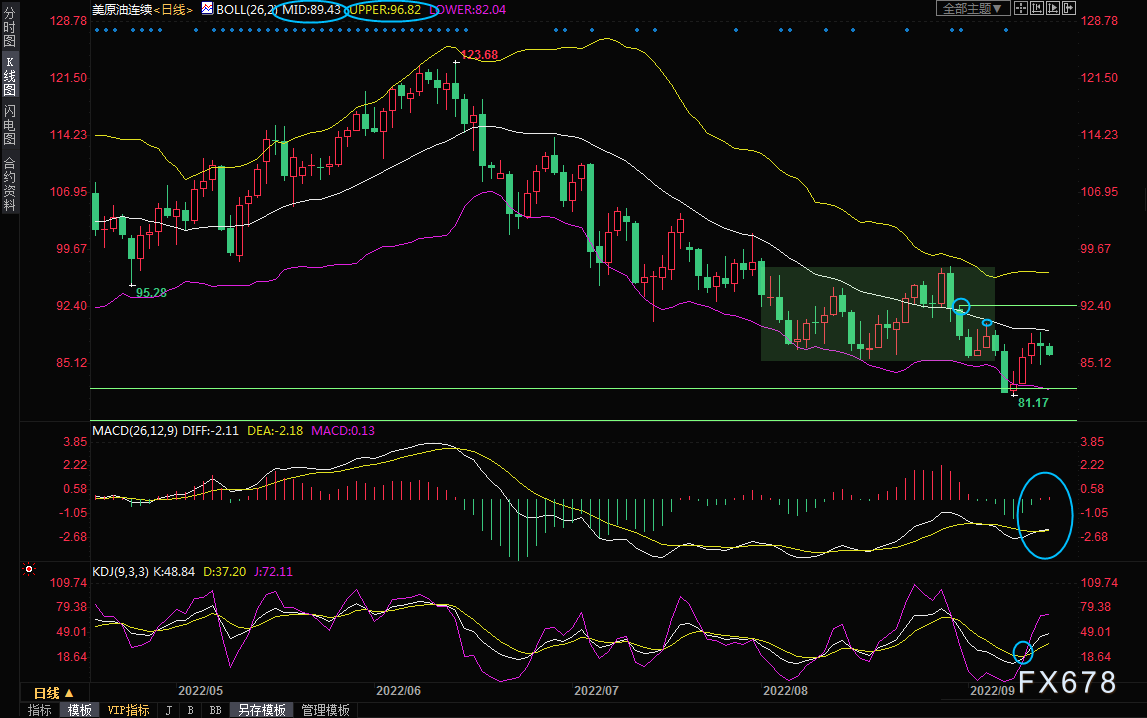The width and height of the screenshot is (1147, 718).
Task: Click the MACD(26,12,9) indicator label
Action: coord(135,431)
